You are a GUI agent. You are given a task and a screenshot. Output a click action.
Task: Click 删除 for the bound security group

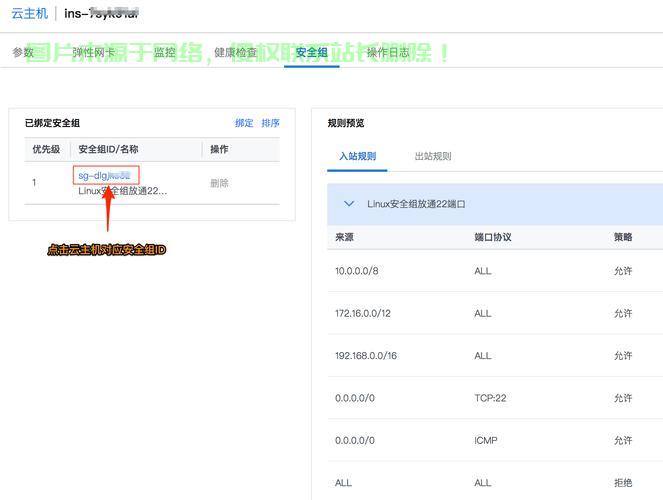click(x=219, y=183)
